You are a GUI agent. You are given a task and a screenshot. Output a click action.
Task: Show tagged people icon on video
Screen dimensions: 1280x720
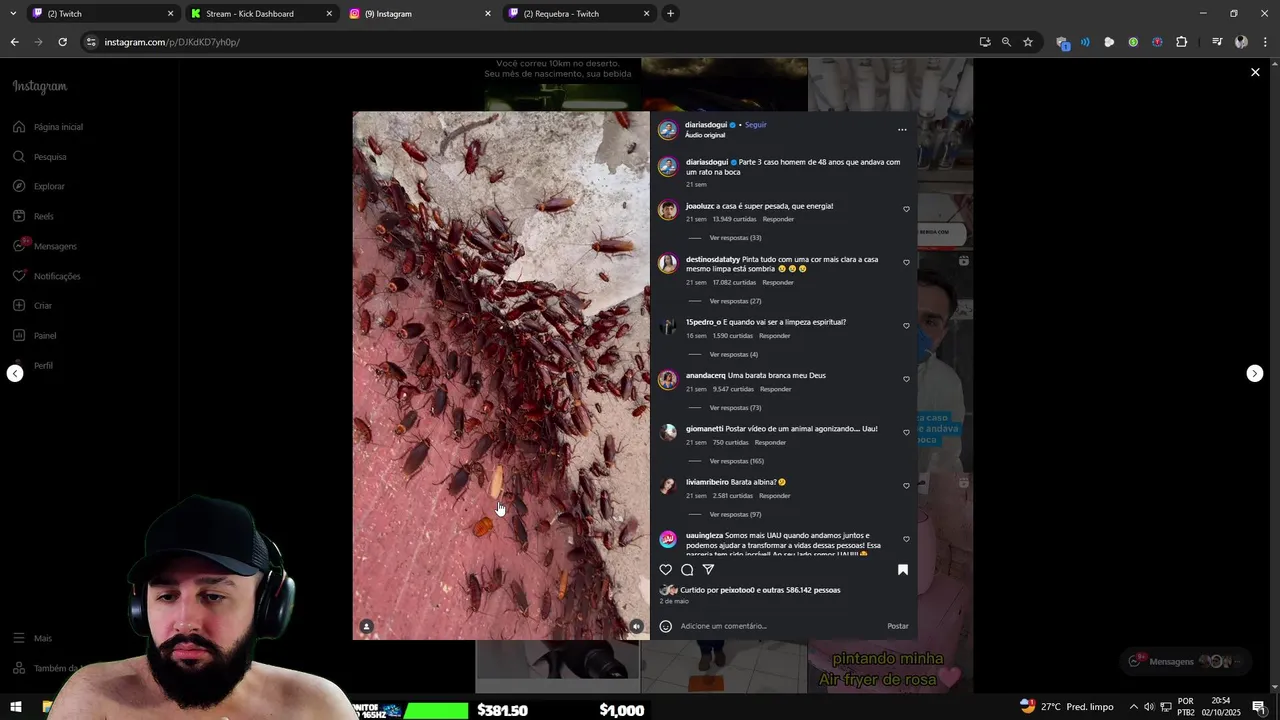(x=366, y=626)
